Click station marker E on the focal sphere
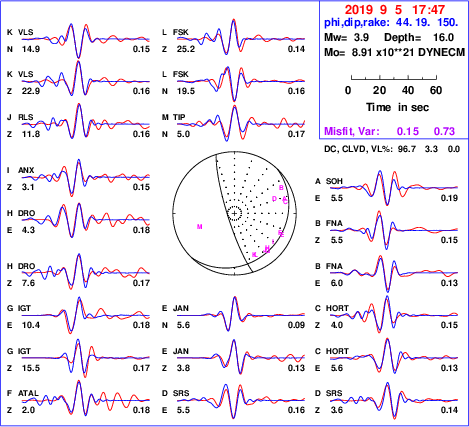Screen dimensions: 469x427 (281, 233)
